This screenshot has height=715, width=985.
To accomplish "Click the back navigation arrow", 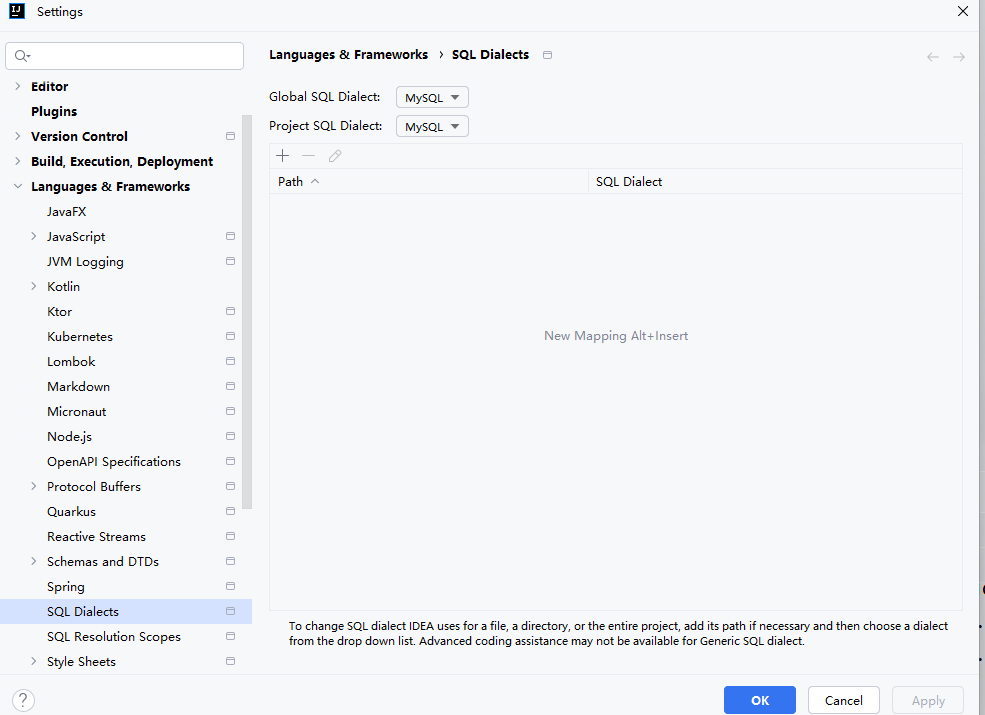I will point(933,57).
